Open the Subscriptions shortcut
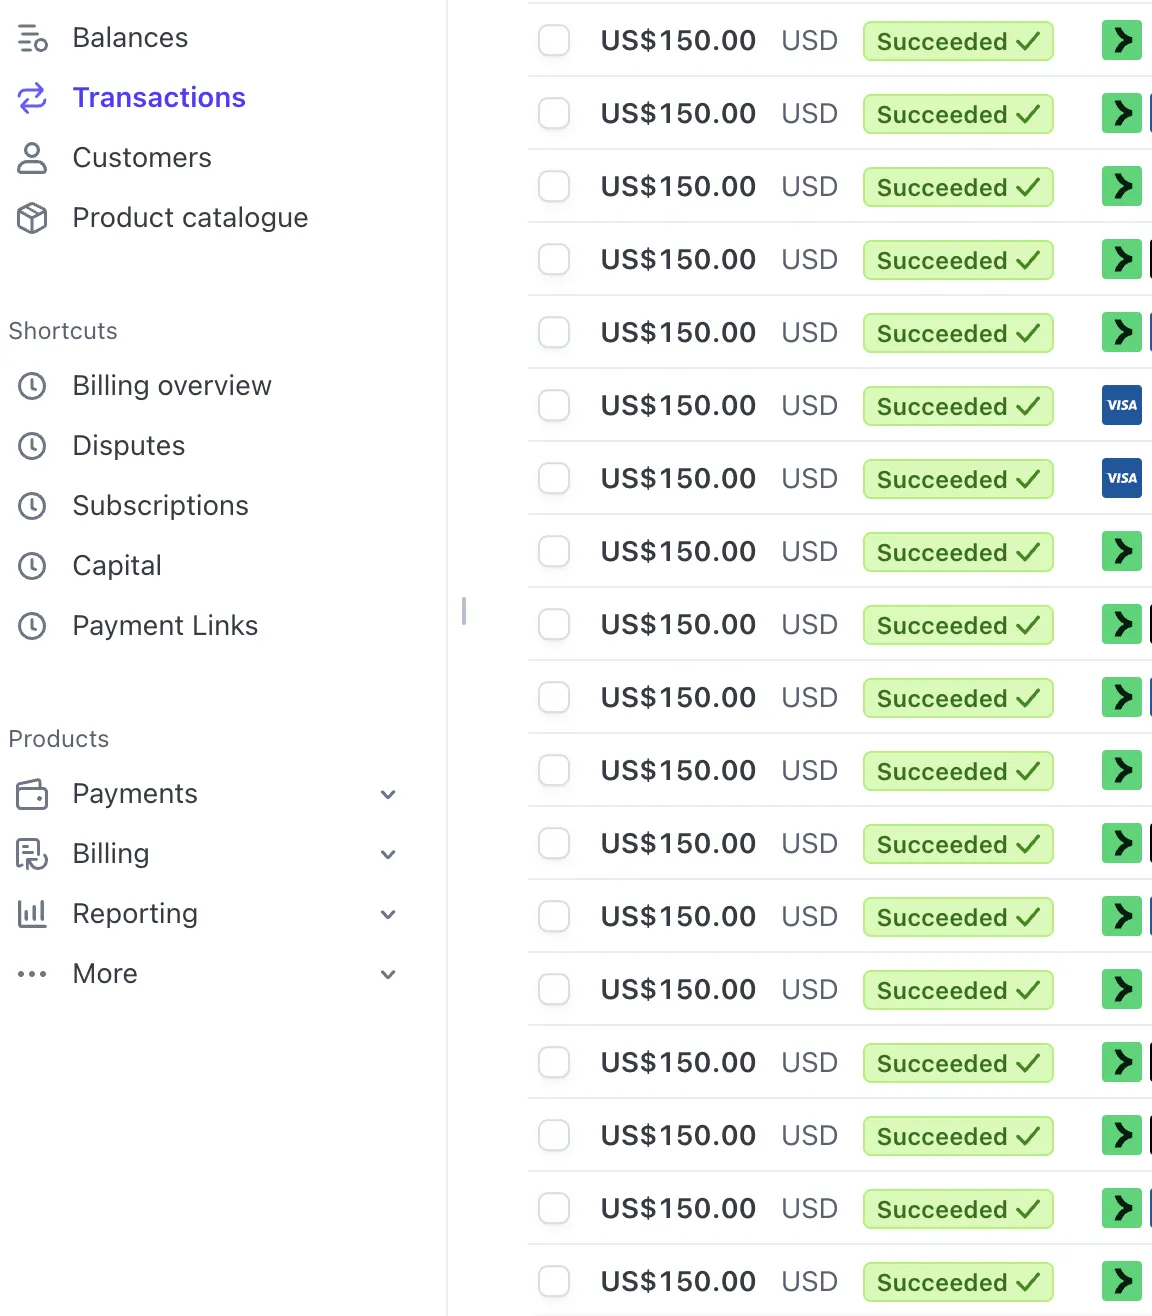The image size is (1152, 1316). [x=160, y=506]
